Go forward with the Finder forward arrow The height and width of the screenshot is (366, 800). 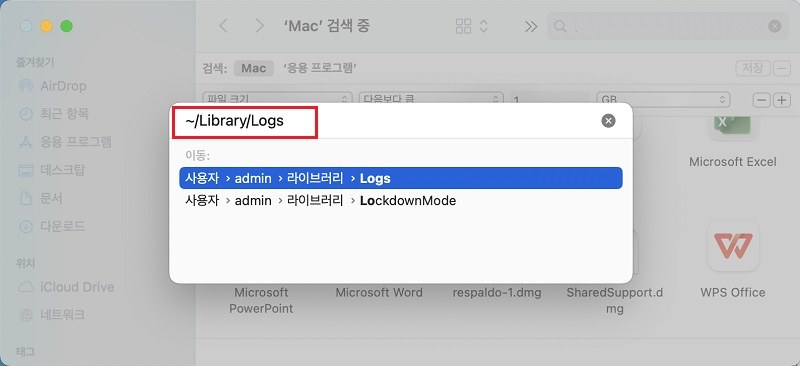click(x=260, y=26)
